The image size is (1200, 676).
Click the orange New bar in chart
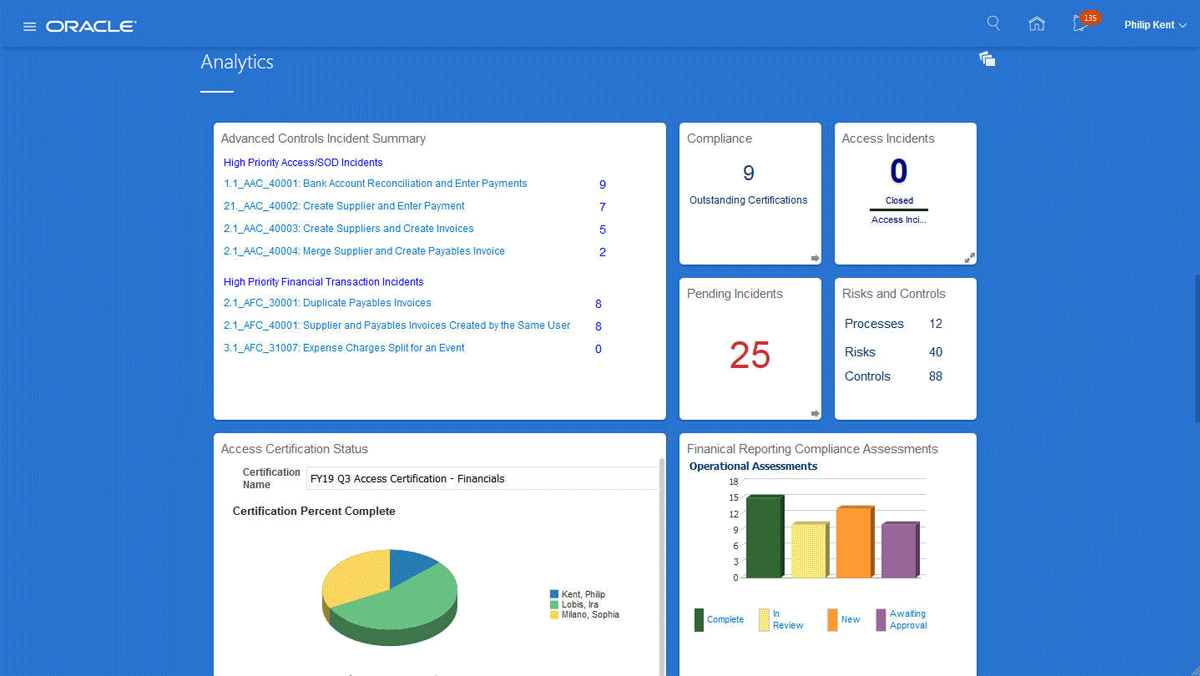(854, 543)
